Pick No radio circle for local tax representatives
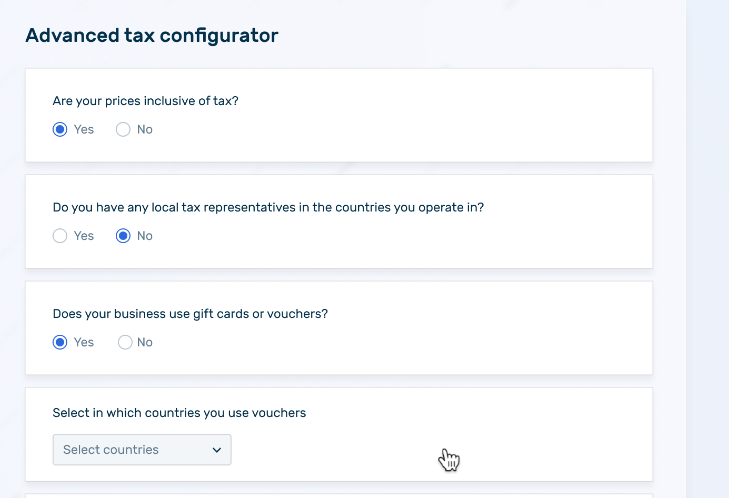This screenshot has width=729, height=498. tap(123, 236)
